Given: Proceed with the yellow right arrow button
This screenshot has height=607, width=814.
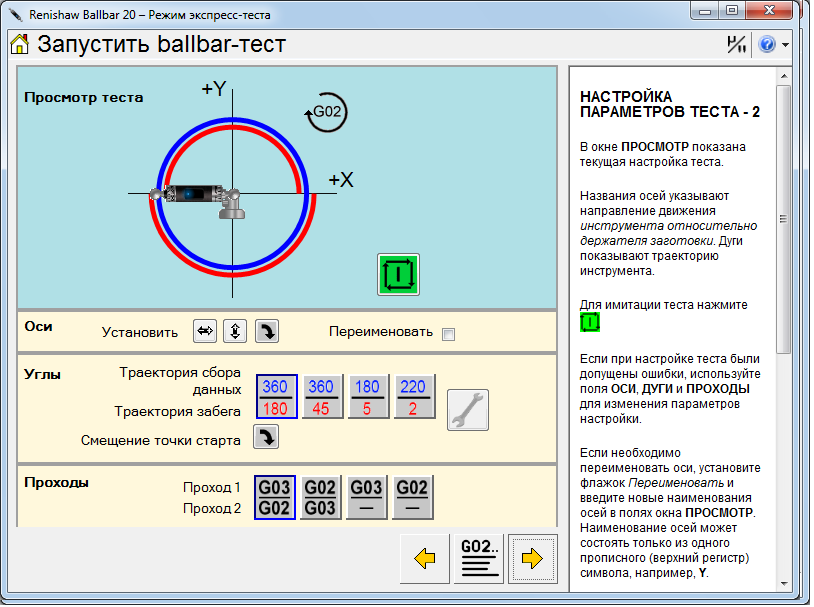Looking at the screenshot, I should pos(533,559).
